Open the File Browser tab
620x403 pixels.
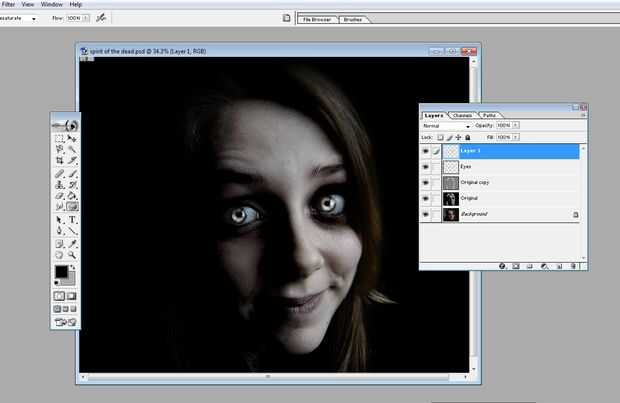tap(317, 19)
